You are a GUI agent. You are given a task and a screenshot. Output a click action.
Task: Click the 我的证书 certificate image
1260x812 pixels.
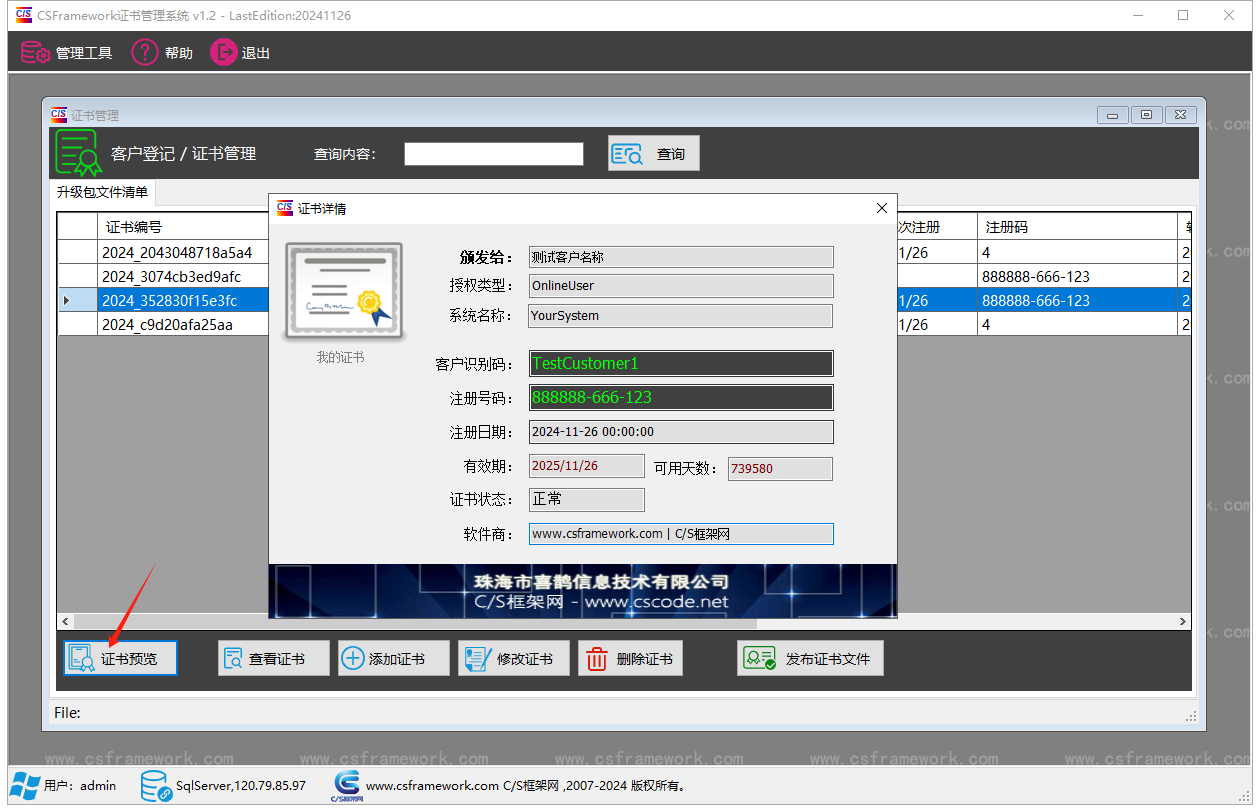[343, 292]
